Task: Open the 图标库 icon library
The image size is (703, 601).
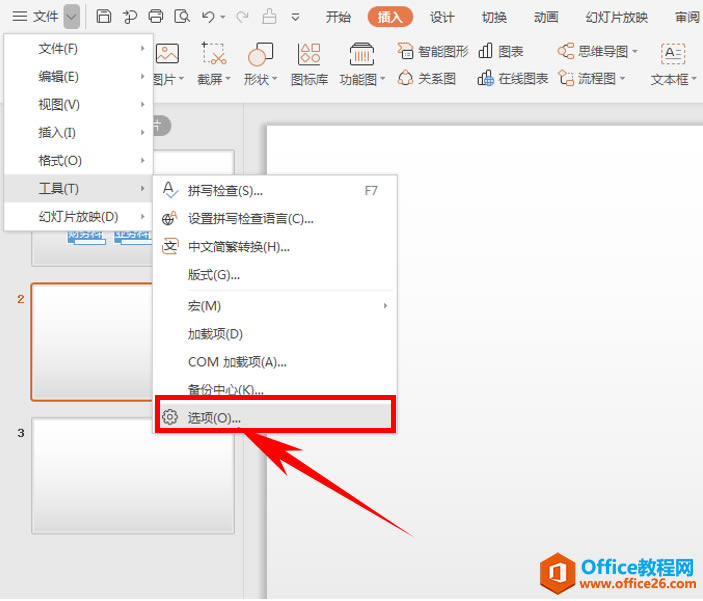Action: tap(309, 54)
